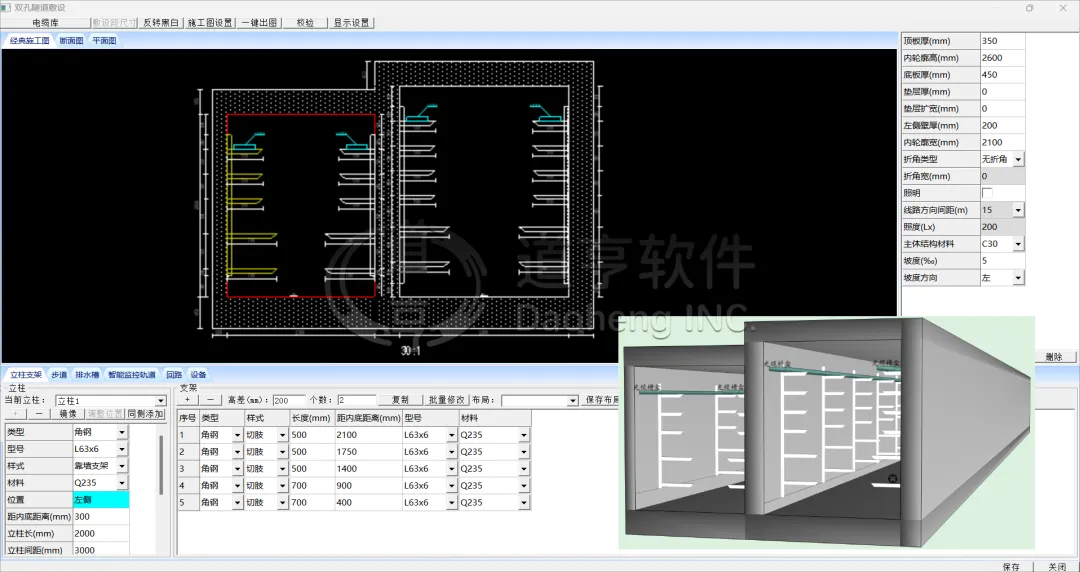Open the 折角类型 dropdown
The width and height of the screenshot is (1080, 572).
1018,159
